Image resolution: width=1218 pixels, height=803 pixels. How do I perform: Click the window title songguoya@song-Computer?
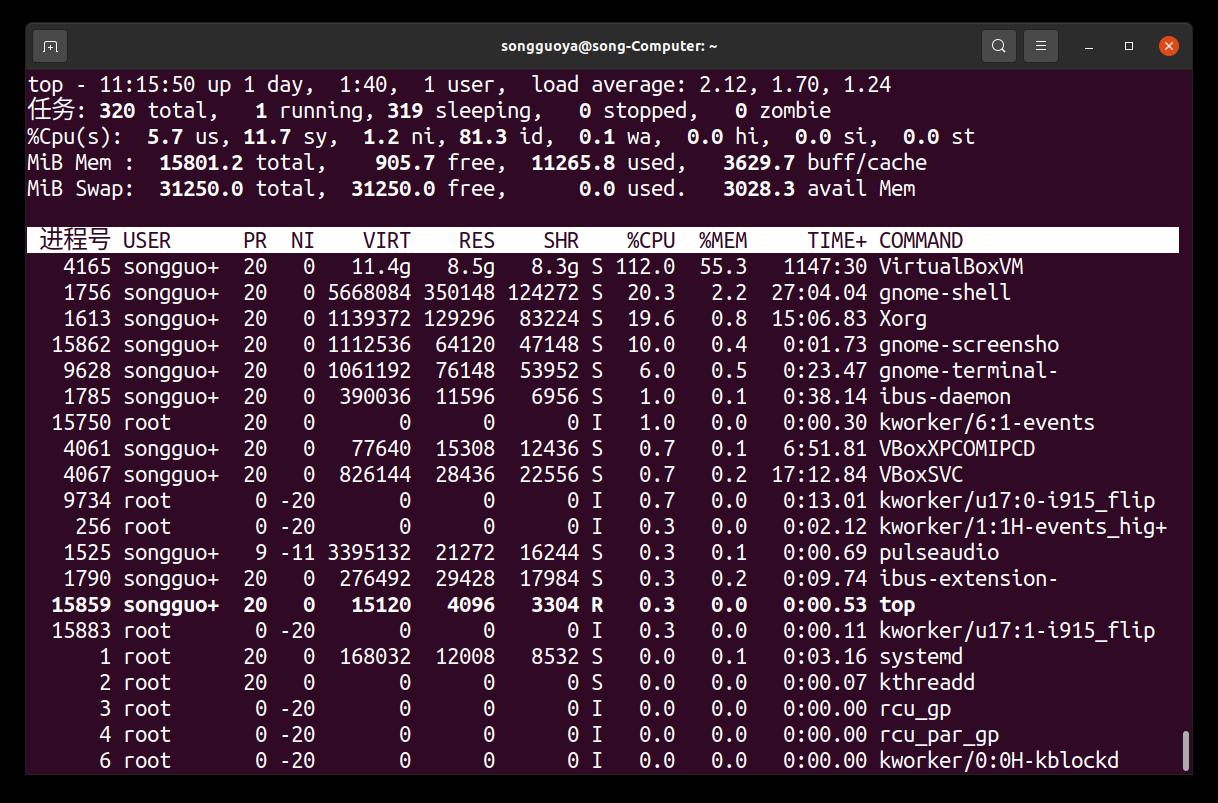coord(609,46)
